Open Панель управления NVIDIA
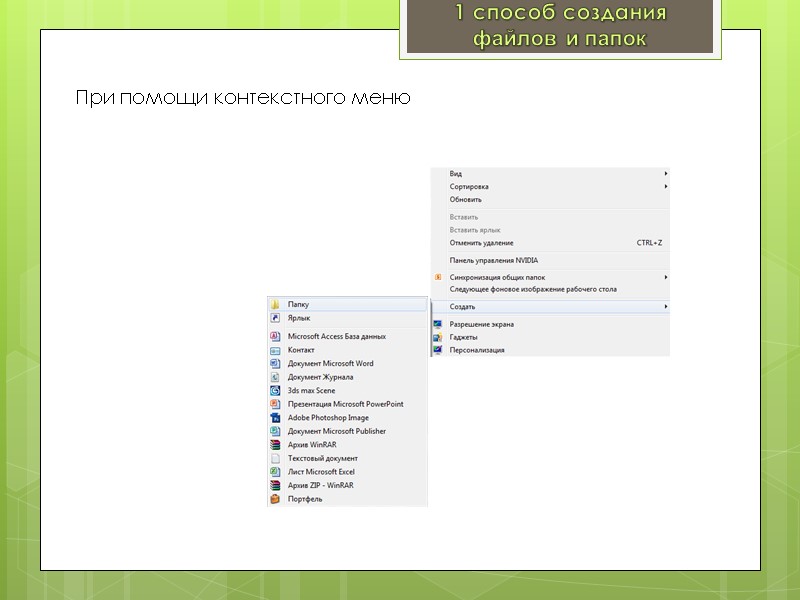 550,260
